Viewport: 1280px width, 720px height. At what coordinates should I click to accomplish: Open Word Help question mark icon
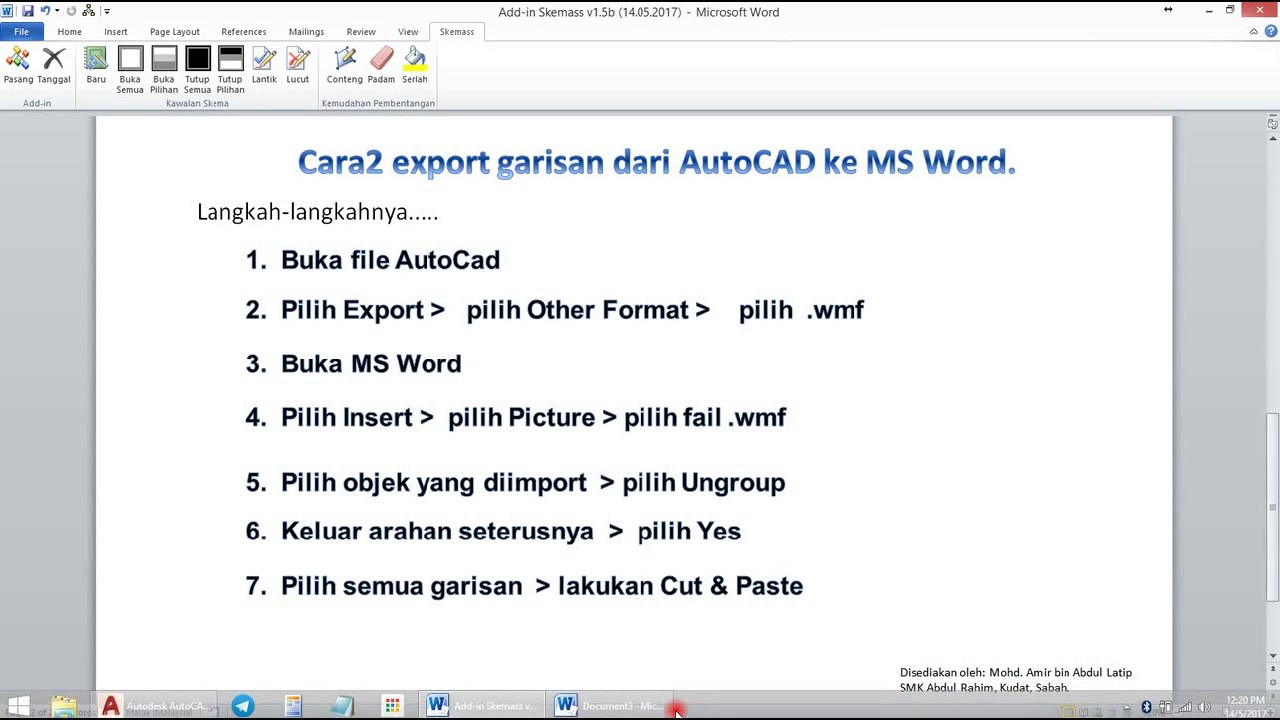click(x=1270, y=32)
